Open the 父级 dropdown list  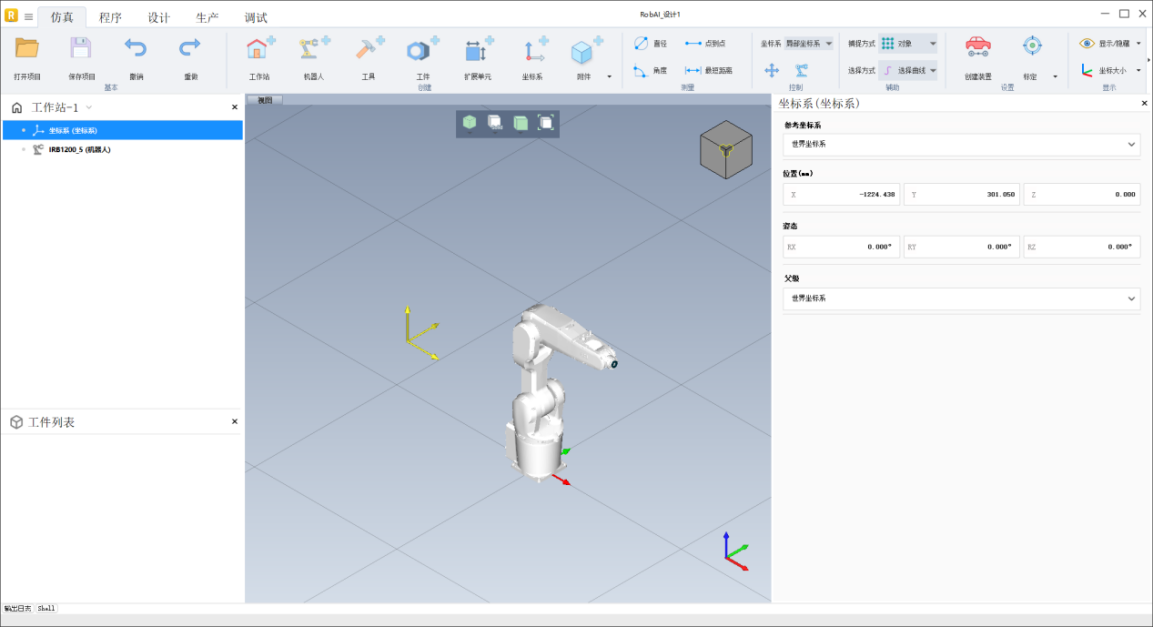[x=960, y=299]
